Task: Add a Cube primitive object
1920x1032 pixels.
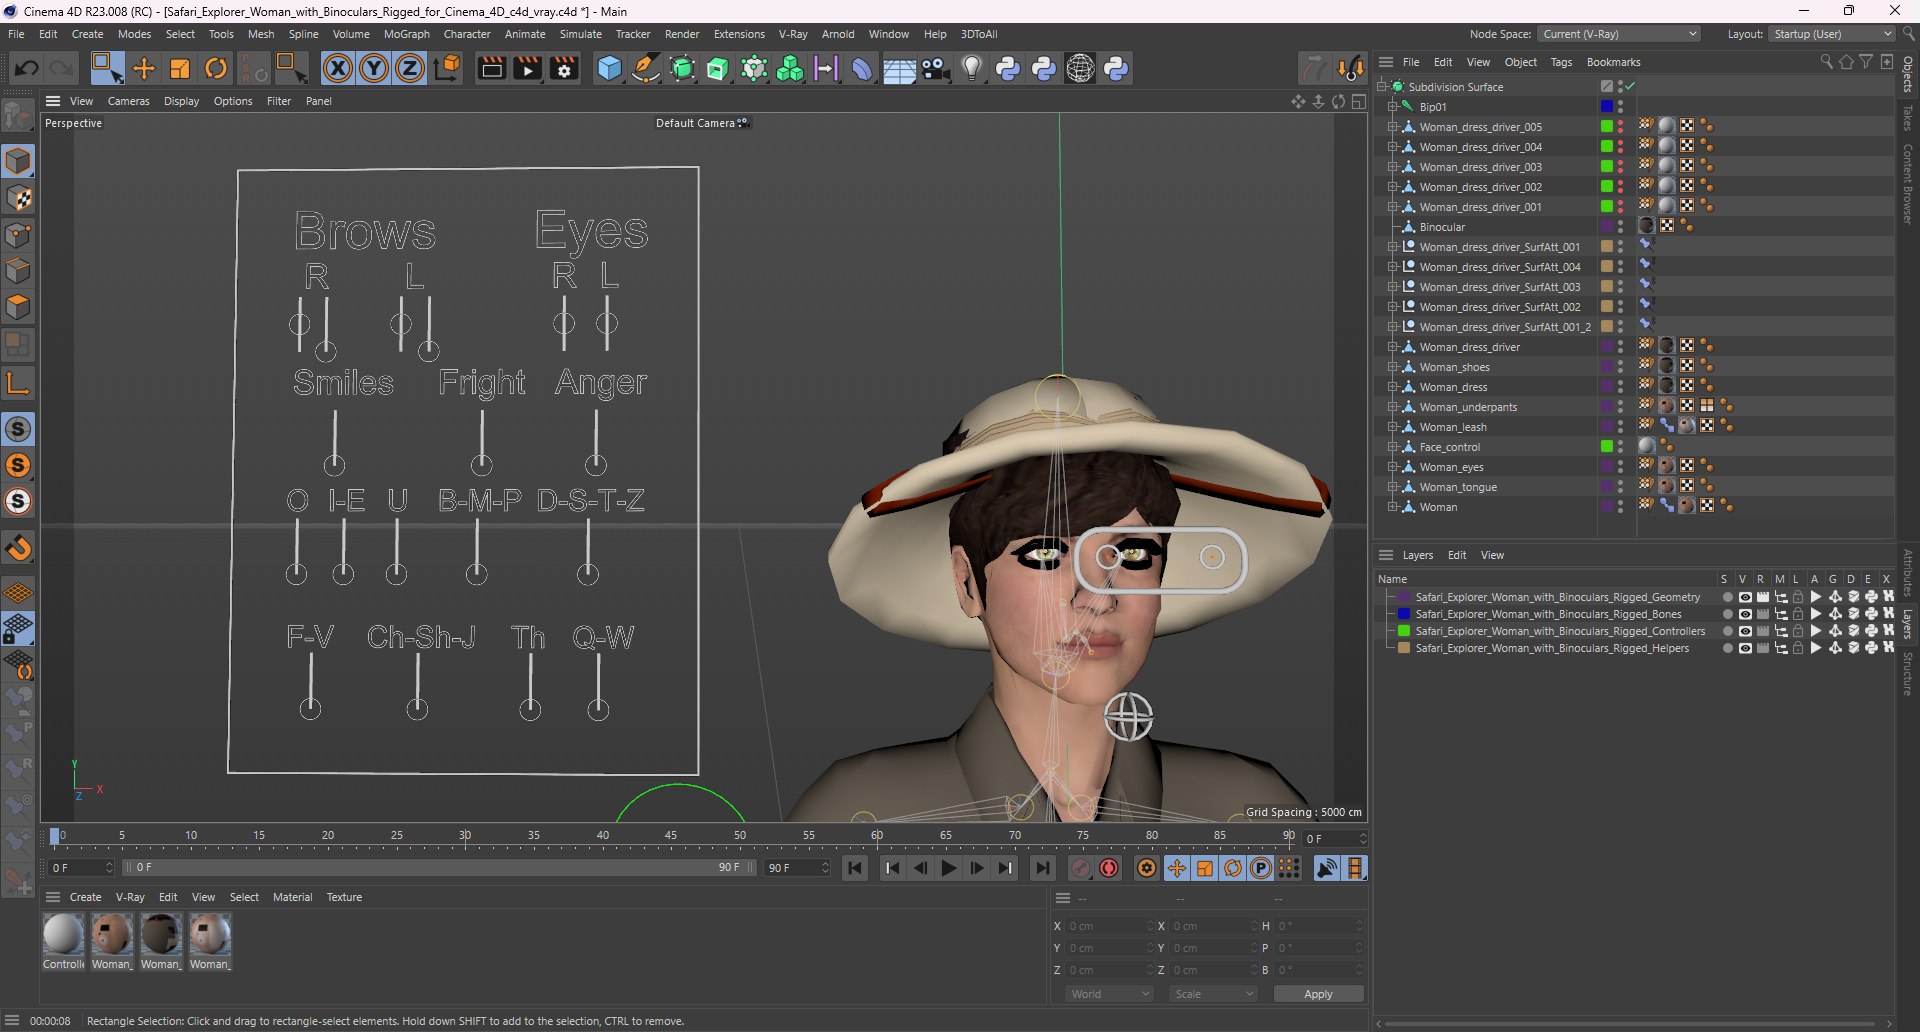Action: coord(609,68)
